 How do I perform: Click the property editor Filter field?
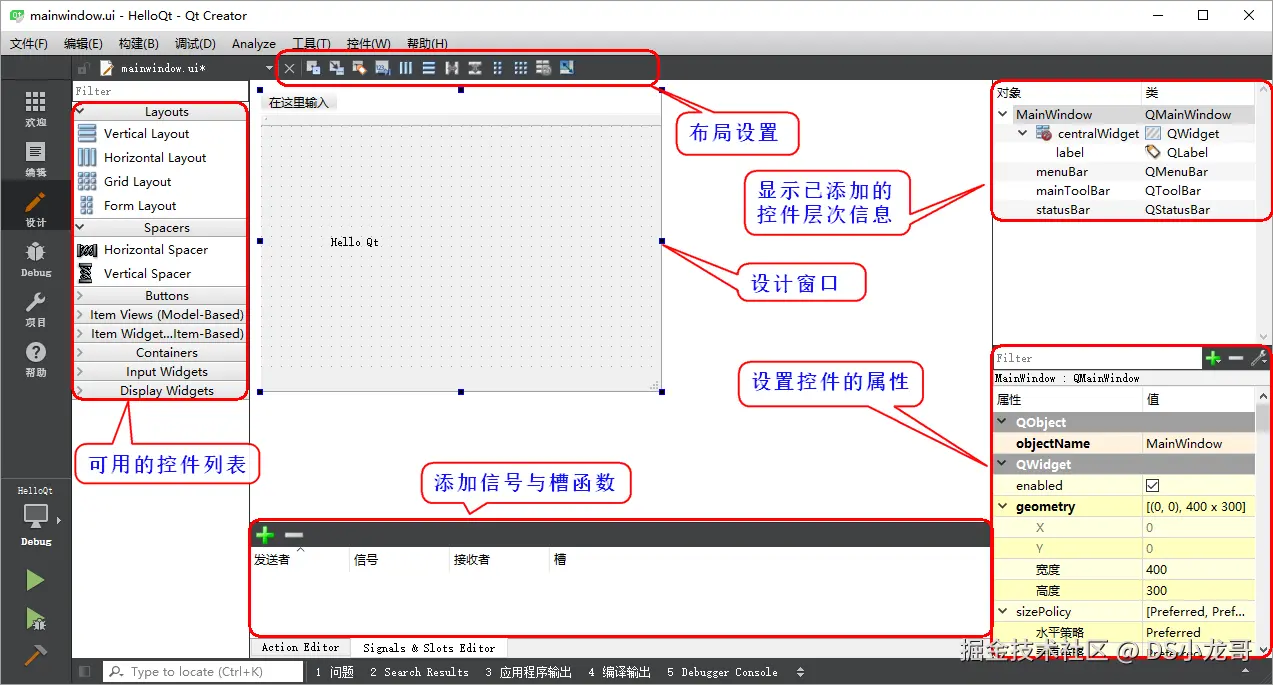(1097, 358)
